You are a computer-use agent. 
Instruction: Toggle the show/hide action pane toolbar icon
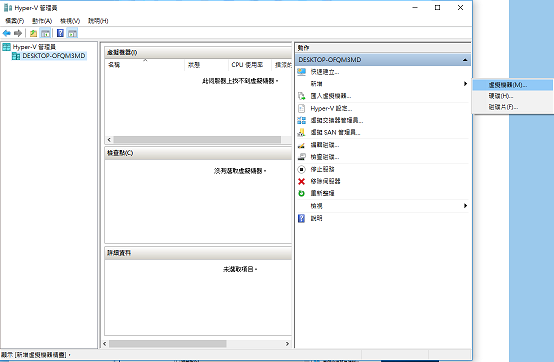[x=72, y=33]
